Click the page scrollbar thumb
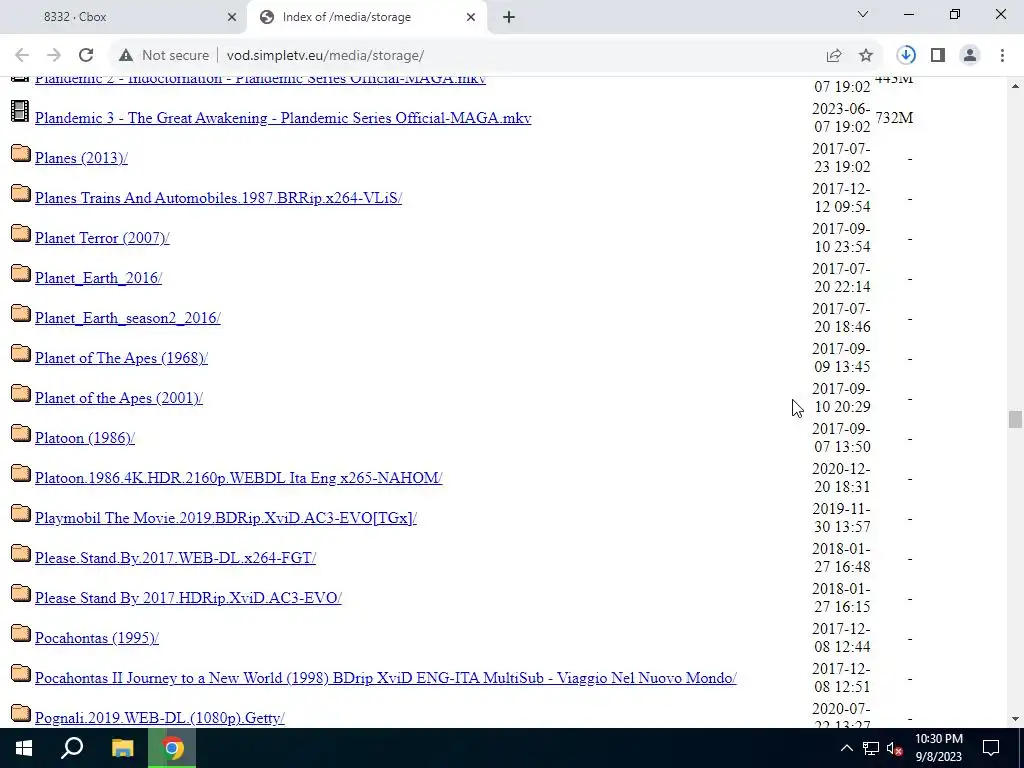This screenshot has height=768, width=1024. [x=1014, y=419]
